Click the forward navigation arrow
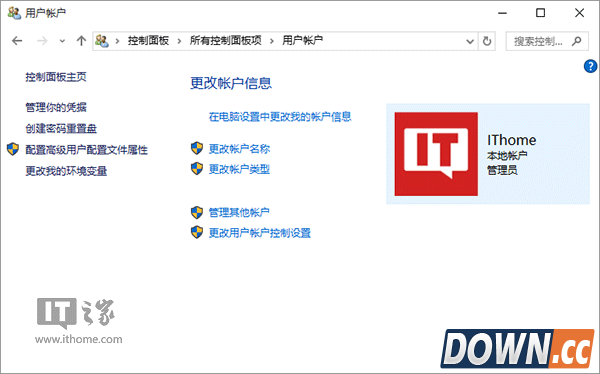 42,41
